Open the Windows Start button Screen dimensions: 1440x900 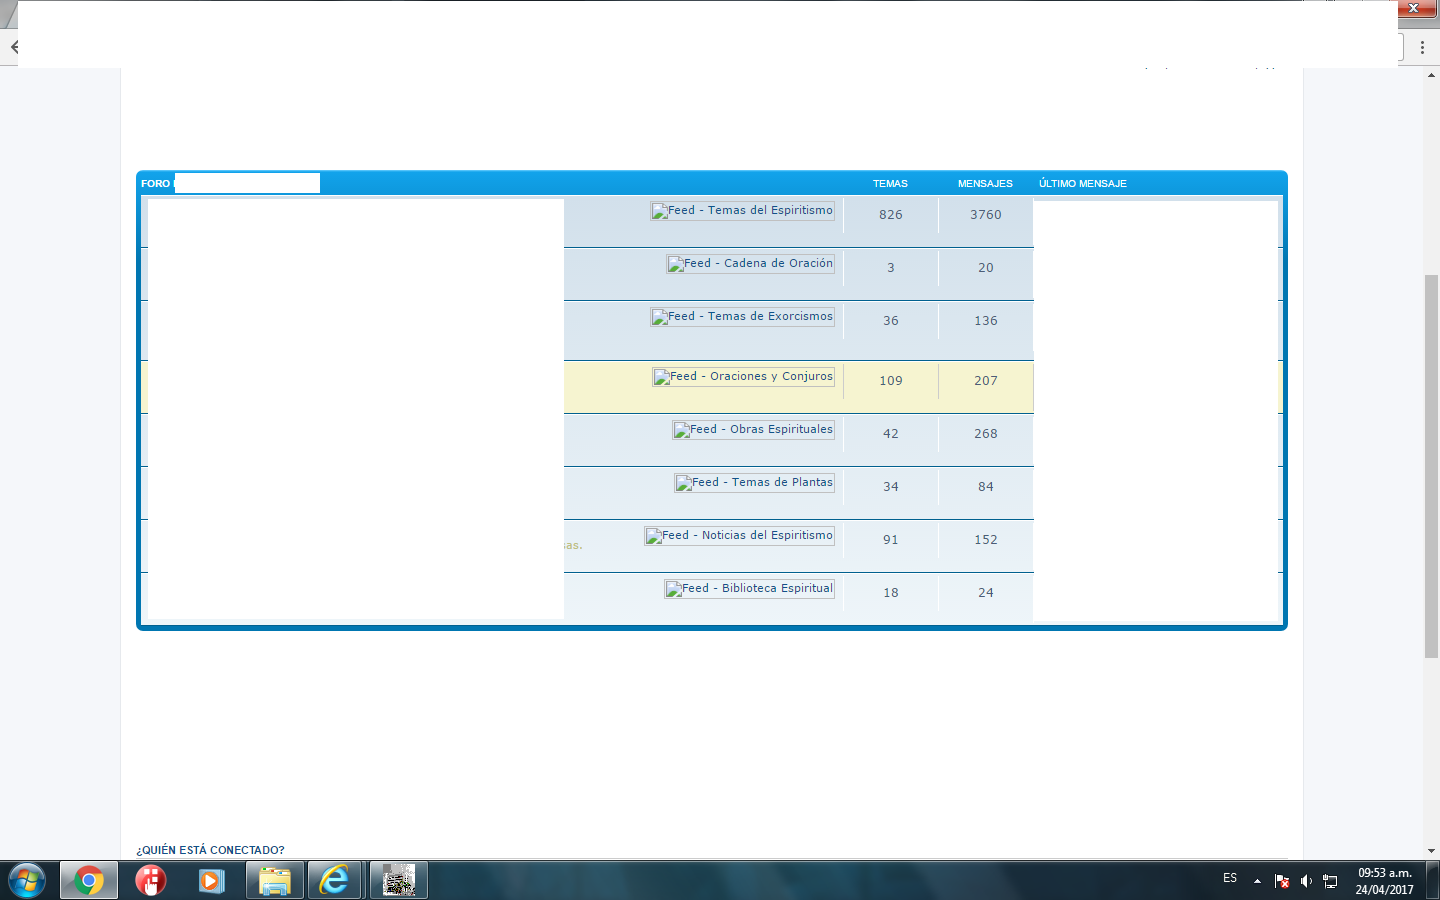(27, 880)
